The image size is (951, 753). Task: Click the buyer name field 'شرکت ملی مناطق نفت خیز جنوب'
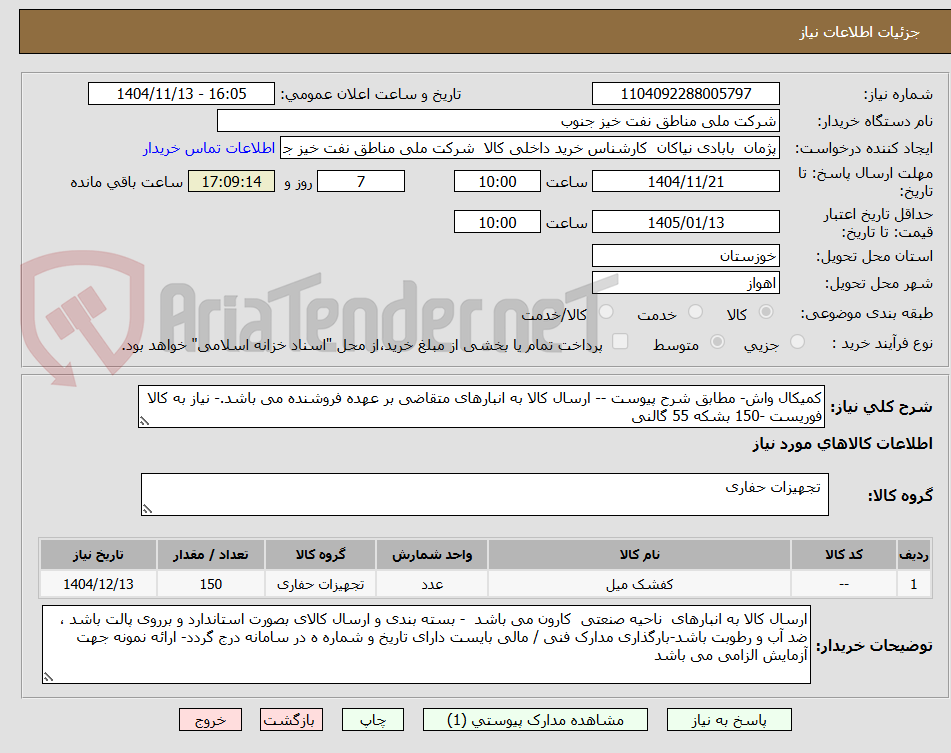(498, 121)
